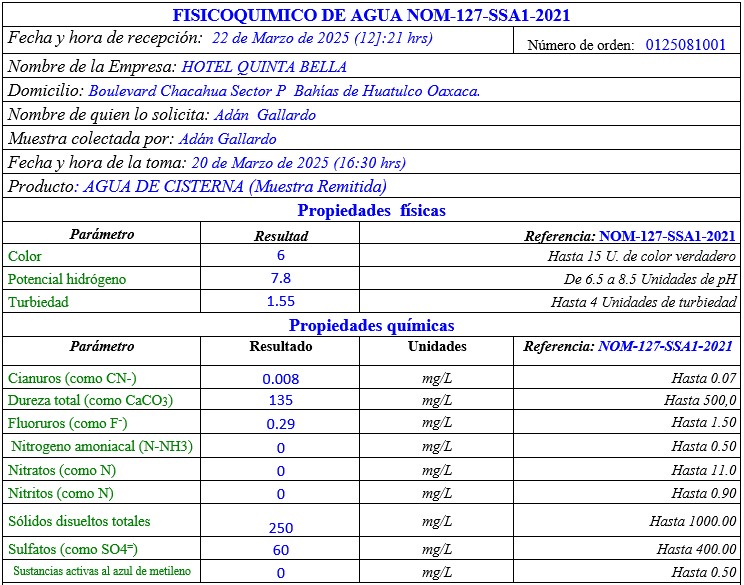Select reference 'De 6.5 a 8.5 Unidades de pH'

point(650,279)
